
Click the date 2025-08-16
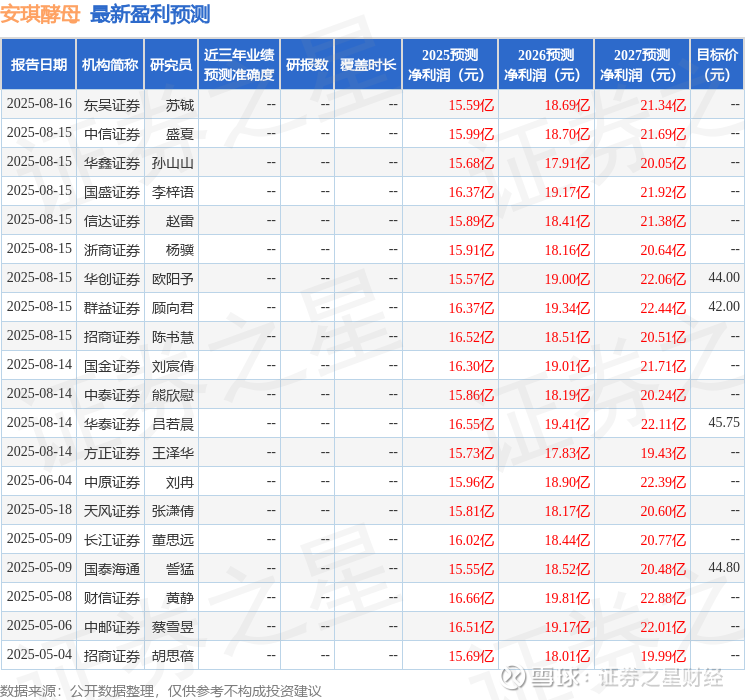39,104
